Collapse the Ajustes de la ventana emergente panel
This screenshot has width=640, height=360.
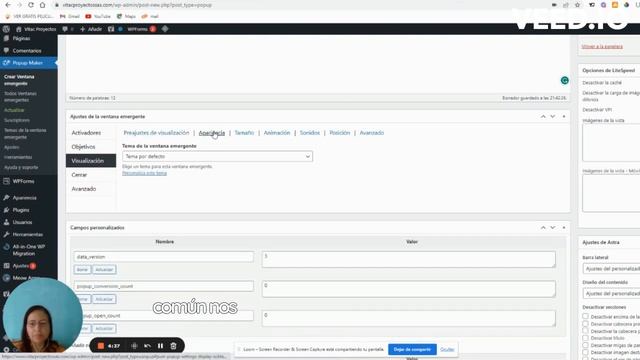pos(564,117)
